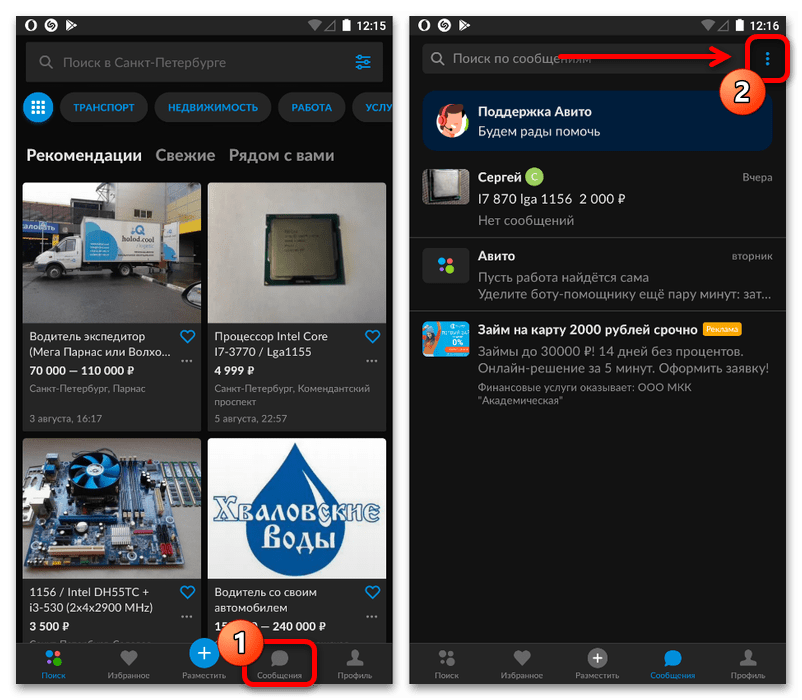Open more options for Водитель экспедитор listing
The width and height of the screenshot is (802, 700).
(187, 361)
